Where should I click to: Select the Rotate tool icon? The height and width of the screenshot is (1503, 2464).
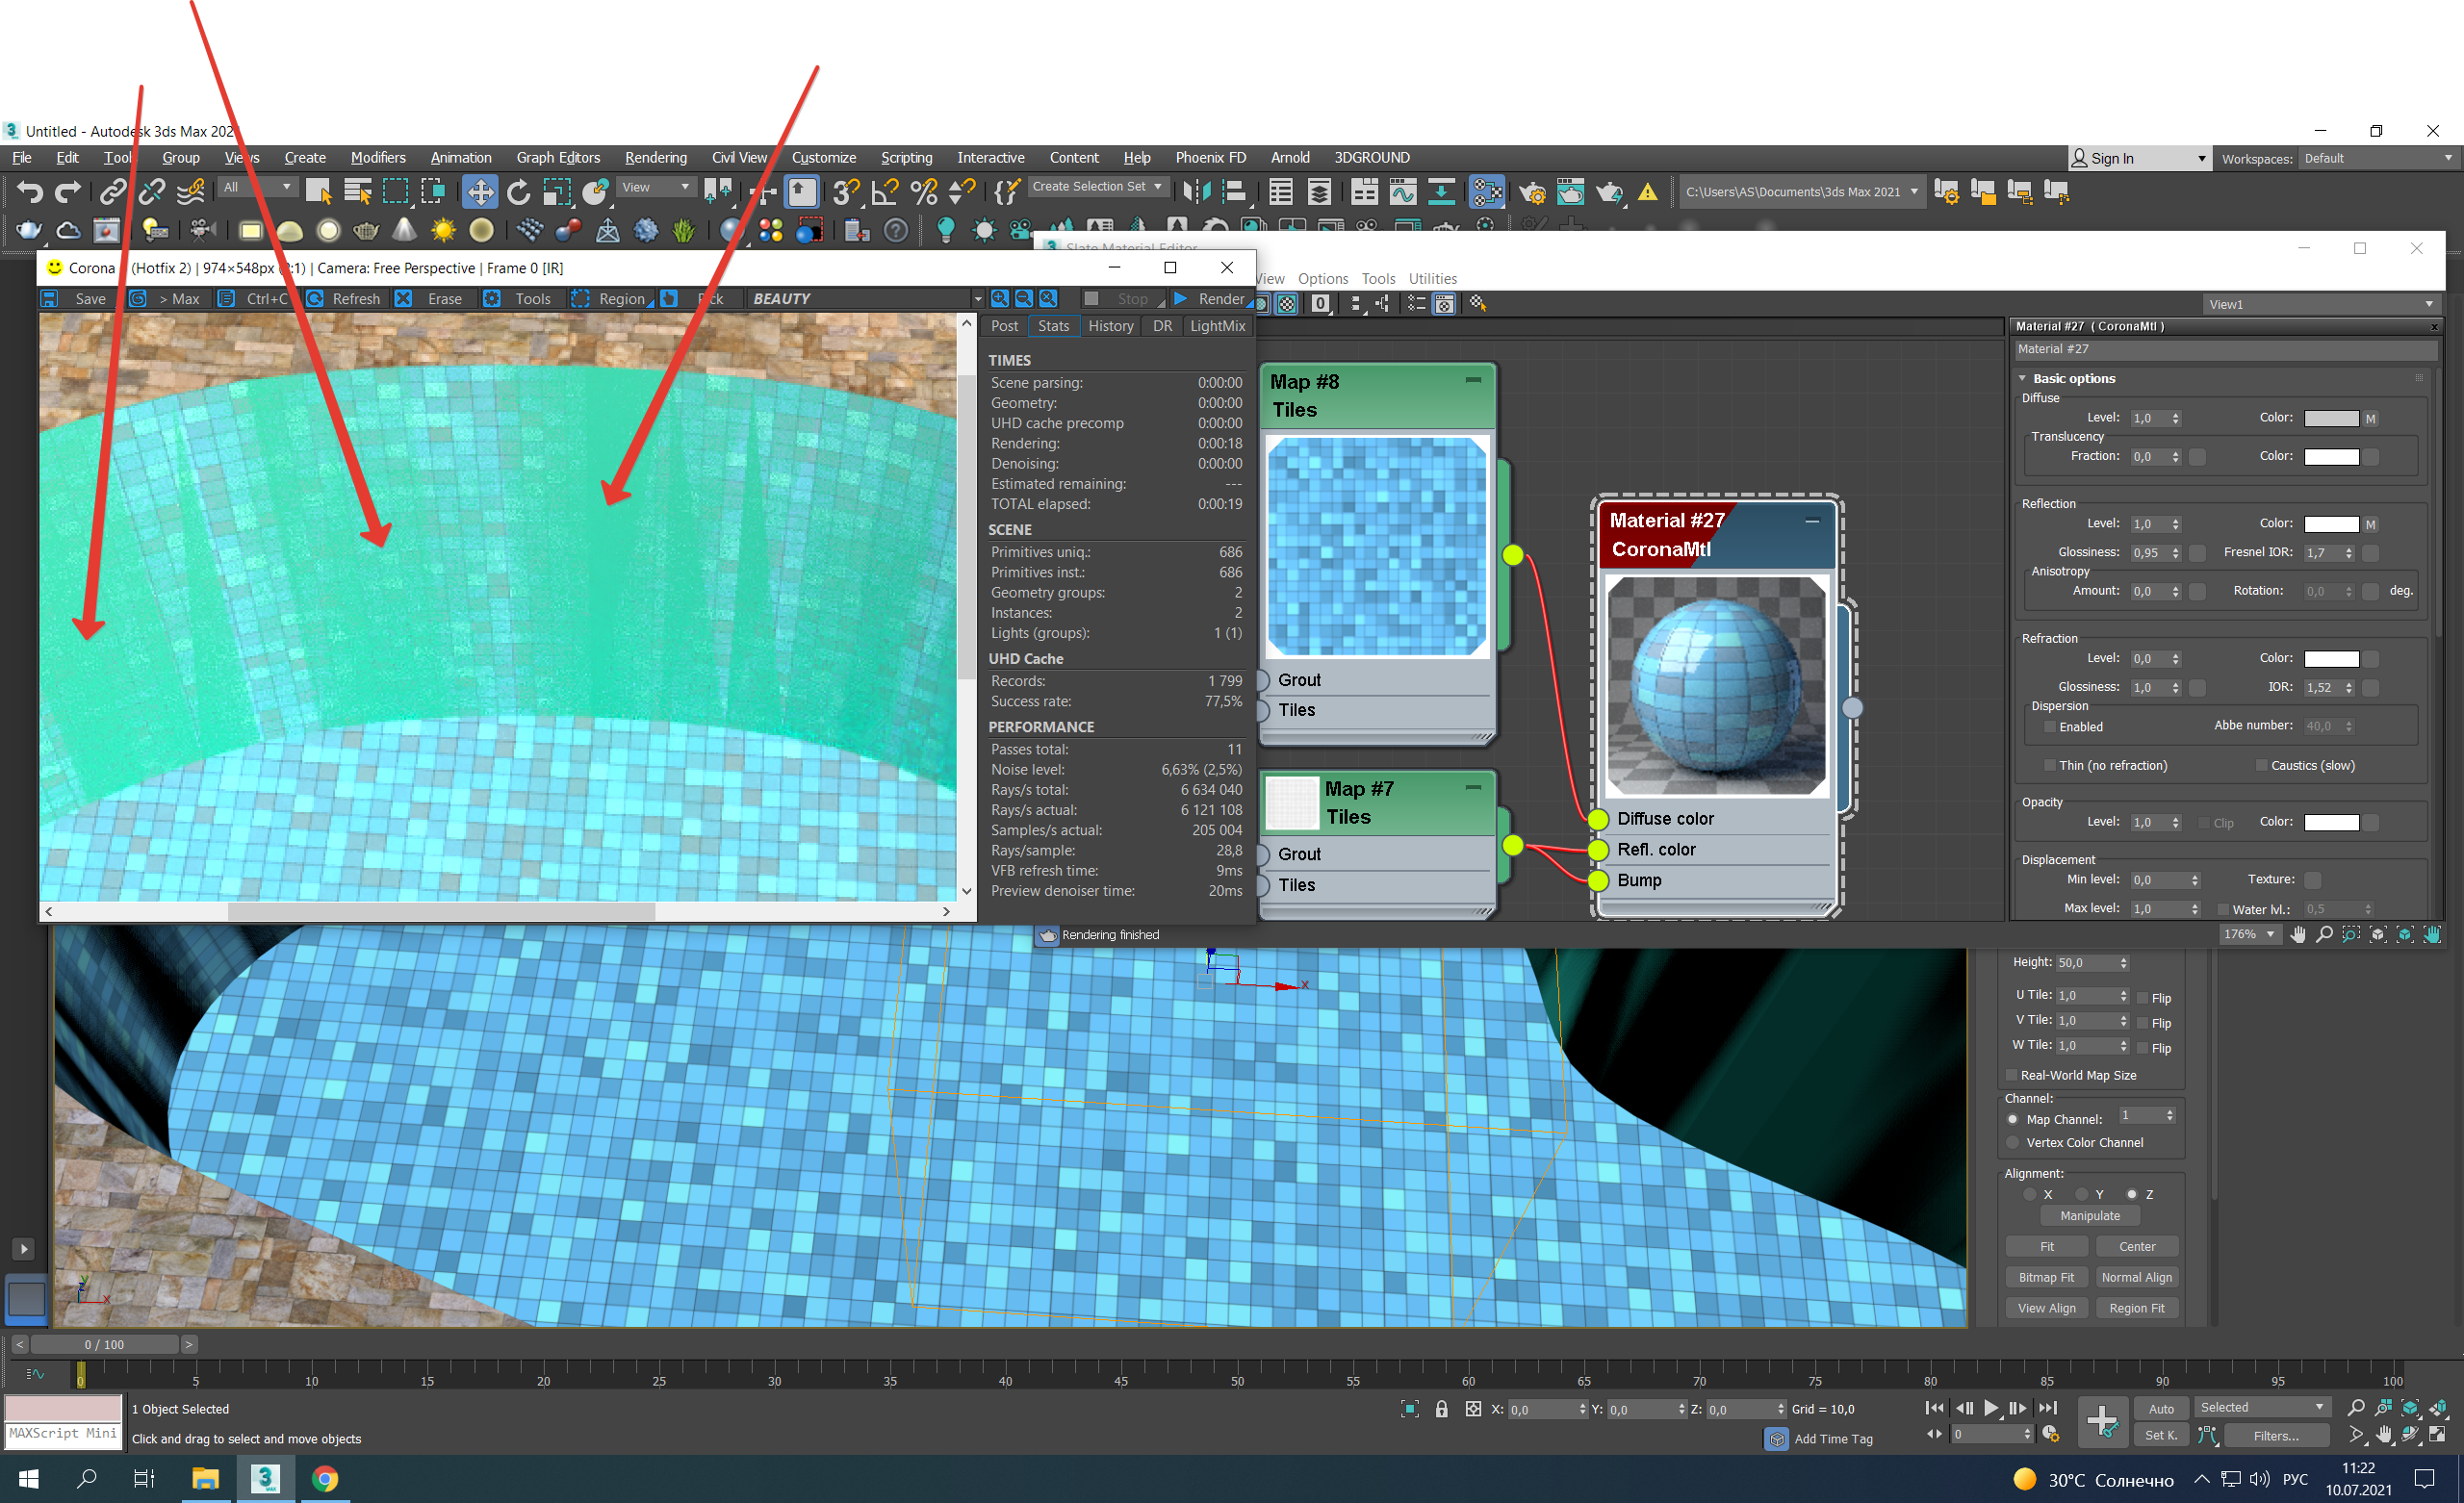coord(518,192)
